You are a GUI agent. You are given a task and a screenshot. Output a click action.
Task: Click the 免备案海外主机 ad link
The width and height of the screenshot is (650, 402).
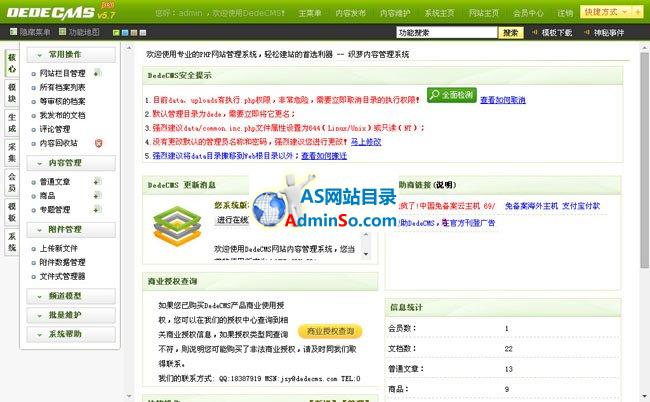tap(531, 206)
